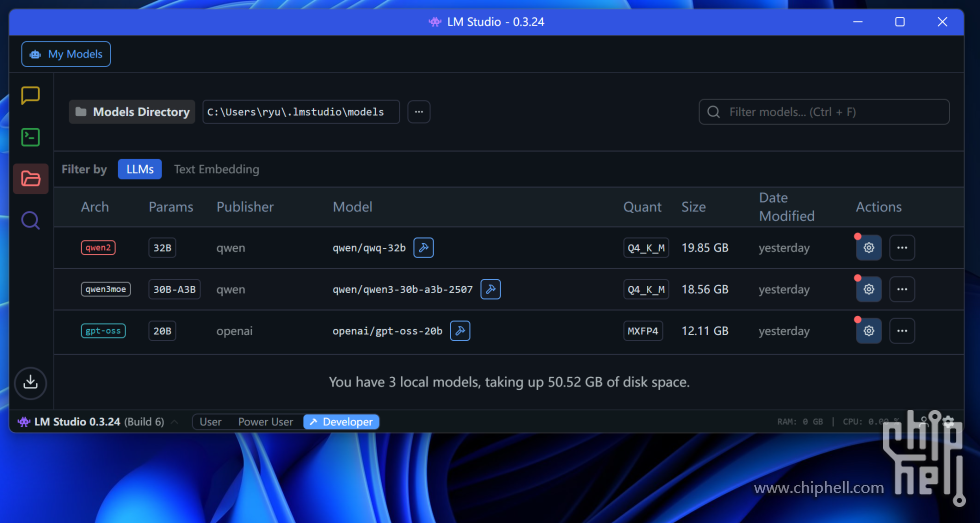Open the Downloads icon in sidebar
Viewport: 980px width, 523px height.
coord(31,382)
